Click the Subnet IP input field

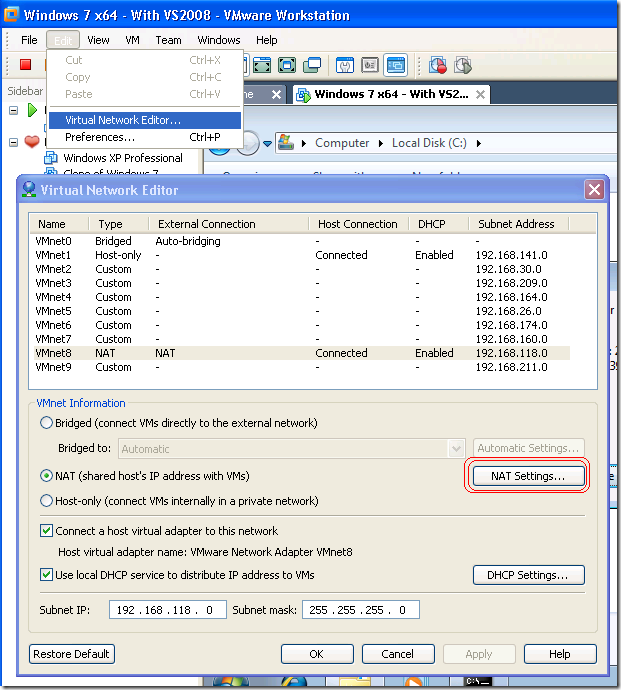(x=168, y=610)
